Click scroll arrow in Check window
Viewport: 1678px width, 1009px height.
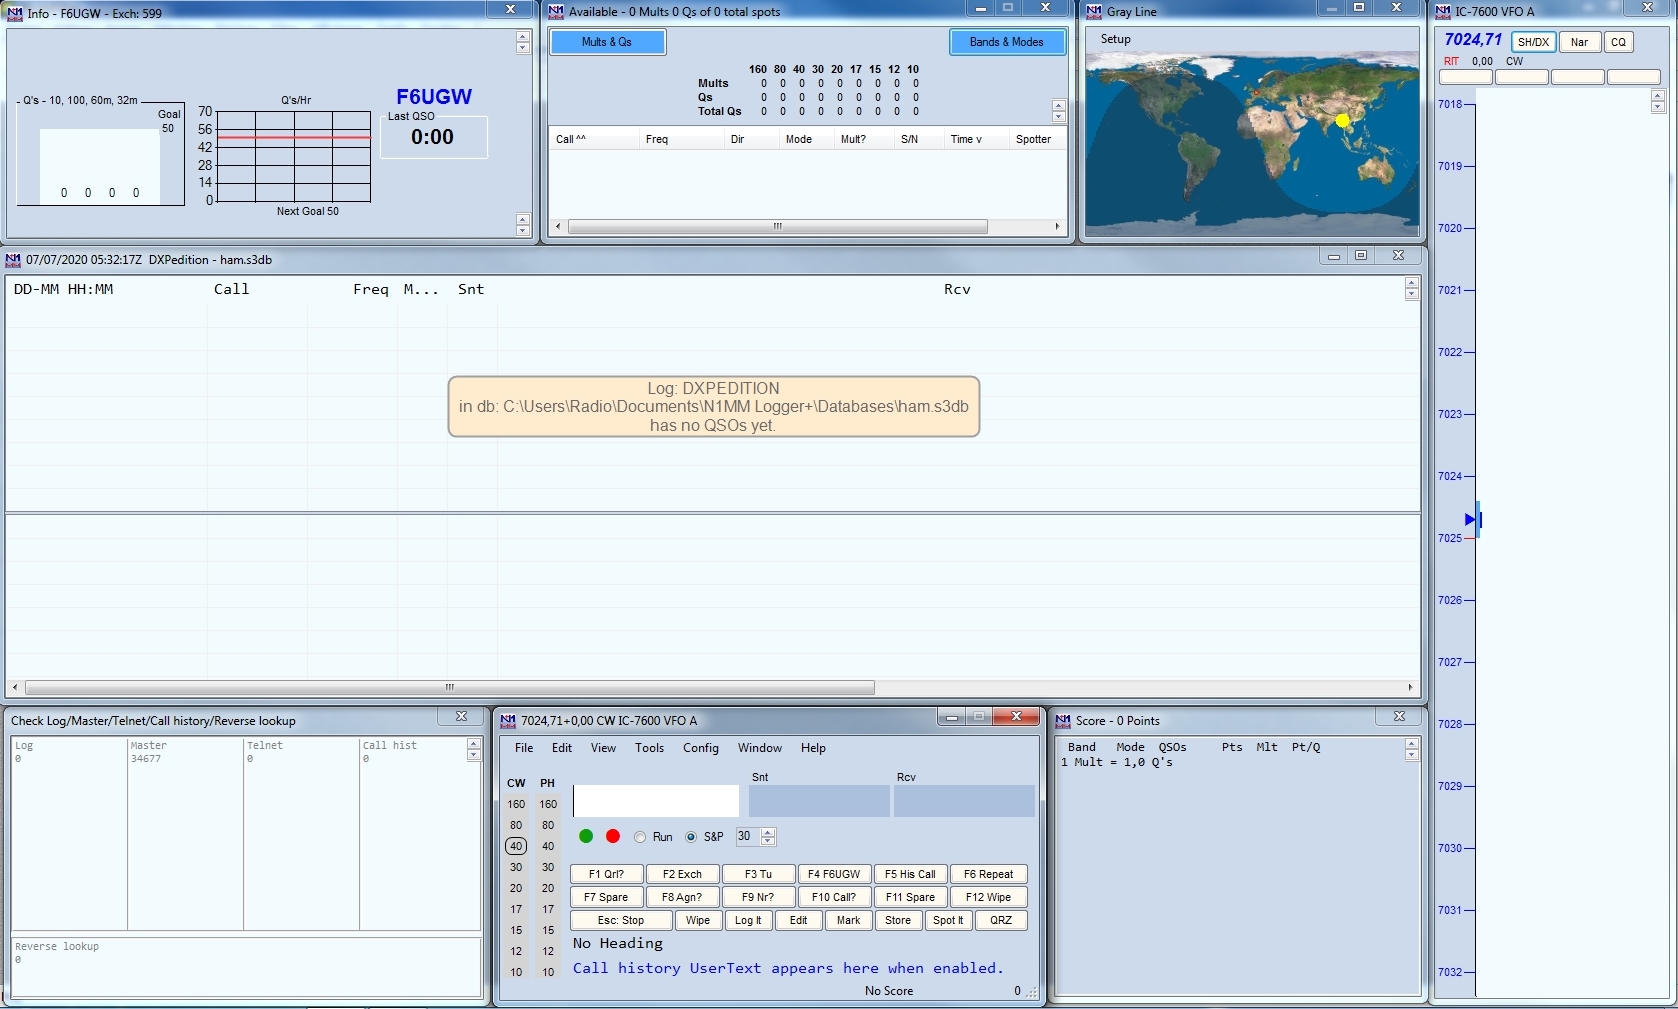coord(473,749)
